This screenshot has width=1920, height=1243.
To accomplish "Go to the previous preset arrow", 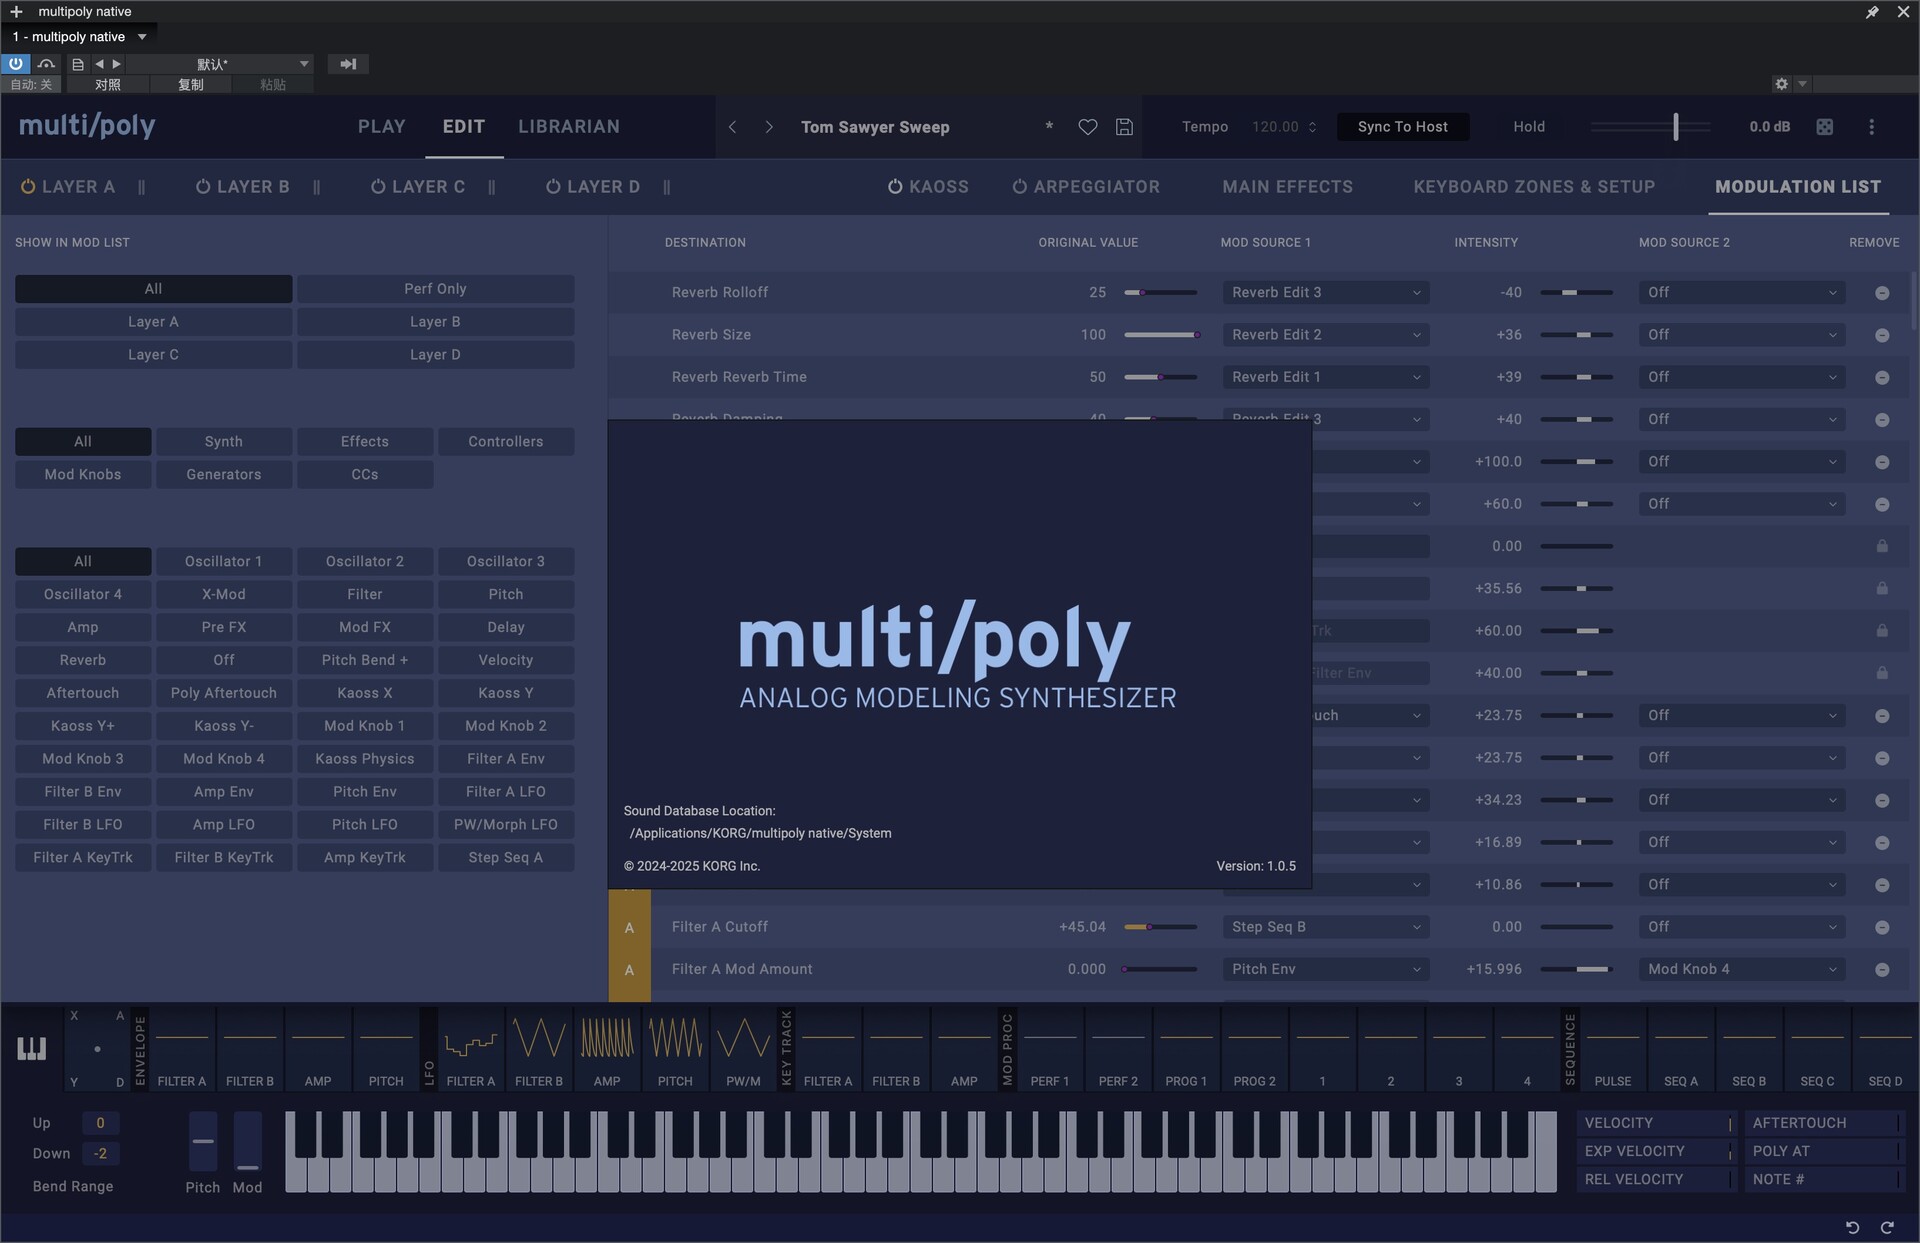I will [x=733, y=127].
